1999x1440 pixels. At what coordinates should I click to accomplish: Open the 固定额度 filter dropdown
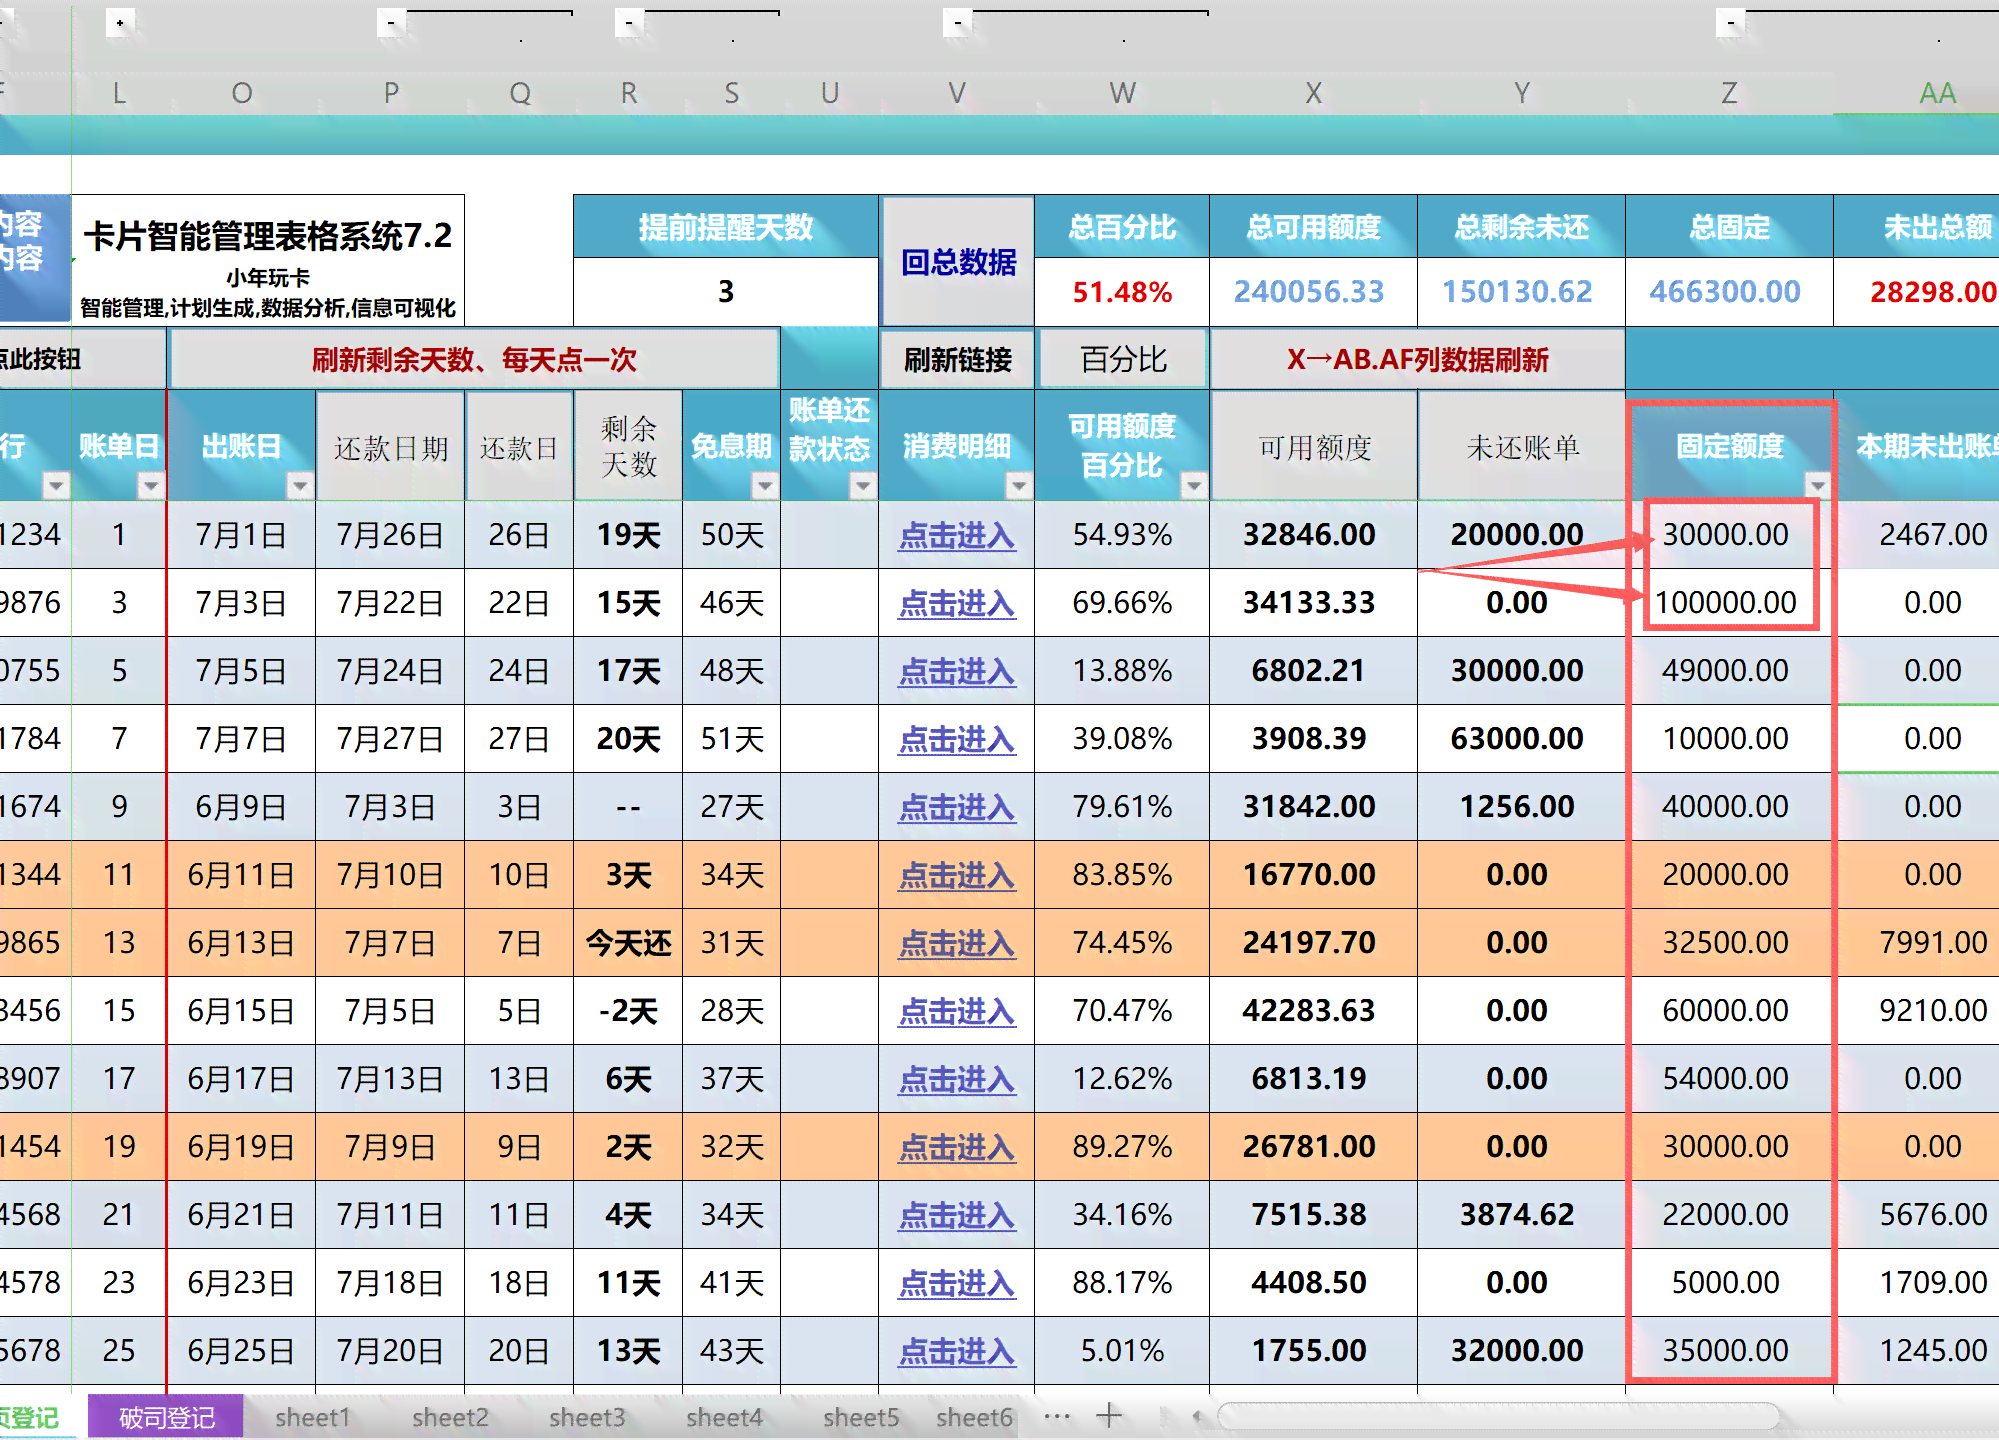coord(1817,486)
